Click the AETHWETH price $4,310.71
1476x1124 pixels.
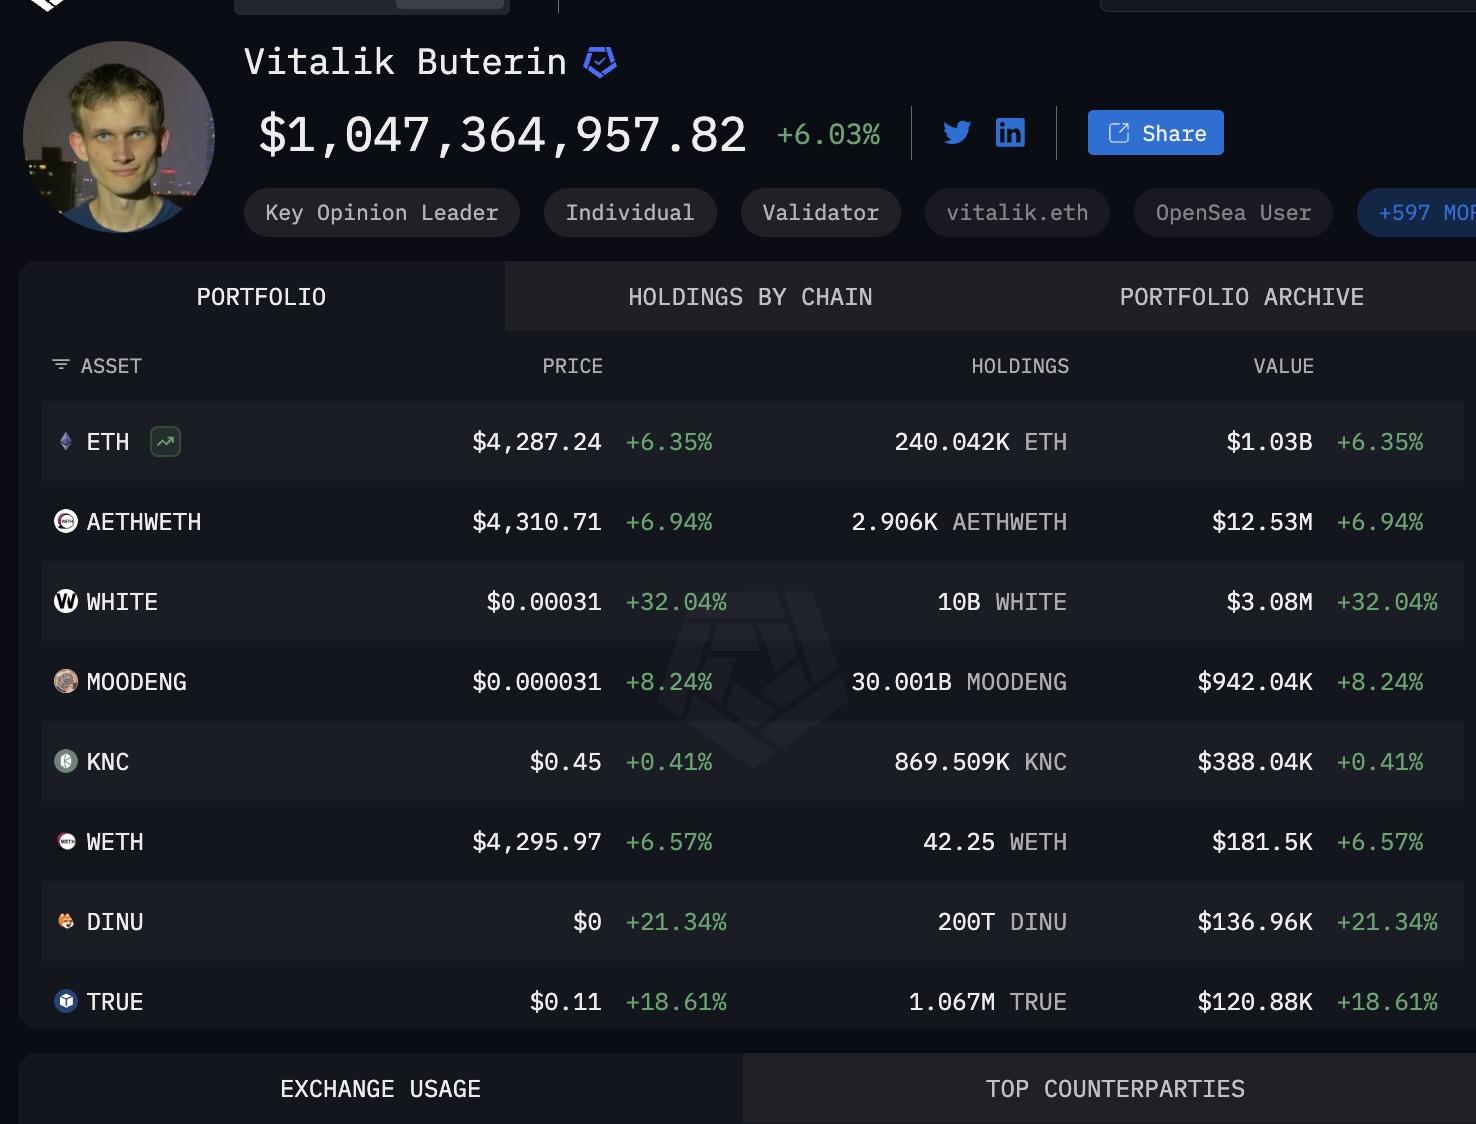click(x=537, y=522)
